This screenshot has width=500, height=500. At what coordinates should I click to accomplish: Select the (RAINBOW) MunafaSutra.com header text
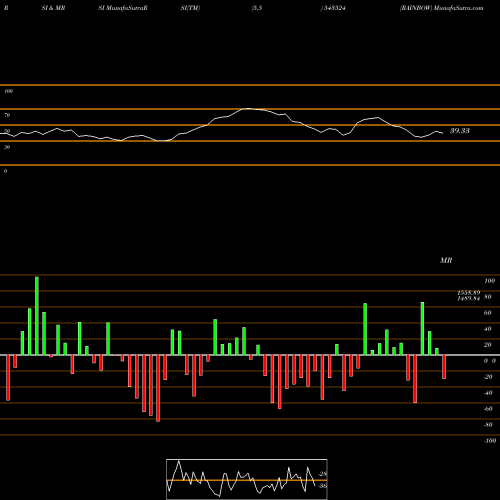(441, 8)
